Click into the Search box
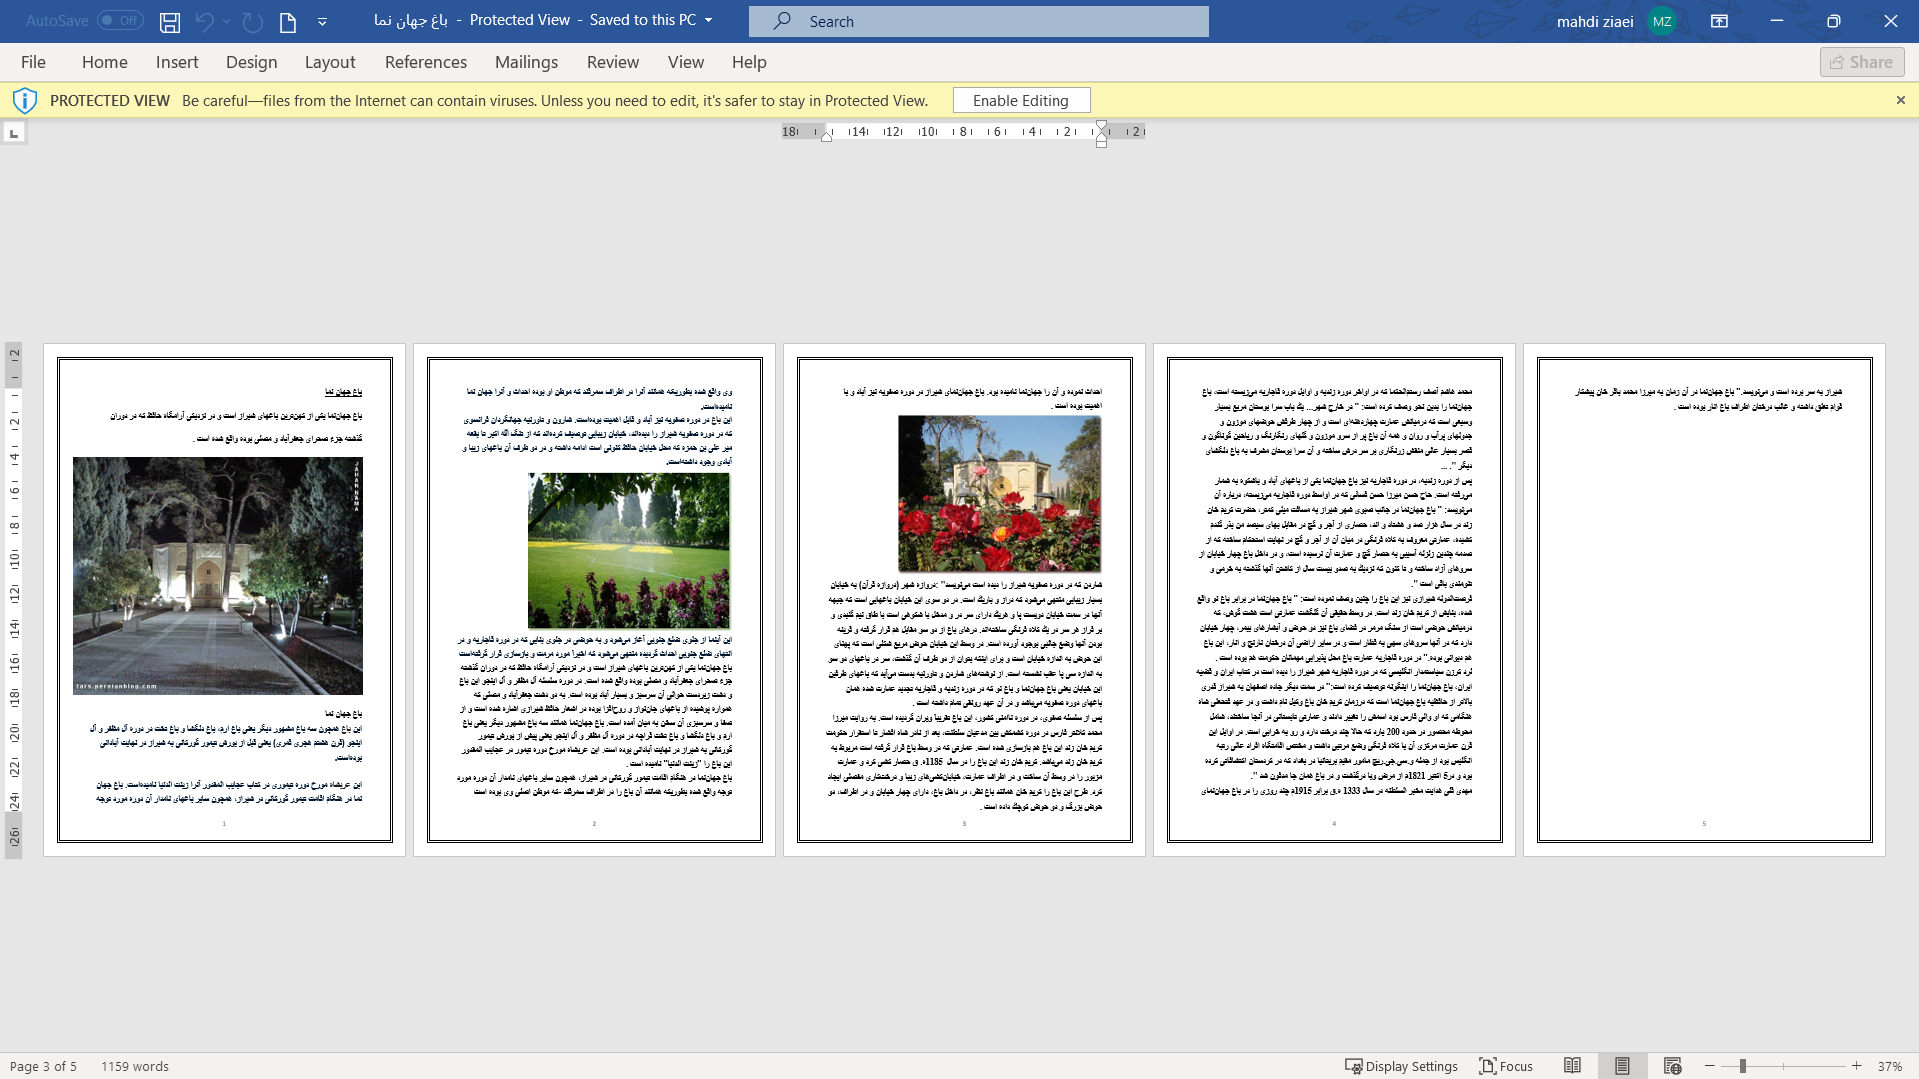 pyautogui.click(x=978, y=21)
